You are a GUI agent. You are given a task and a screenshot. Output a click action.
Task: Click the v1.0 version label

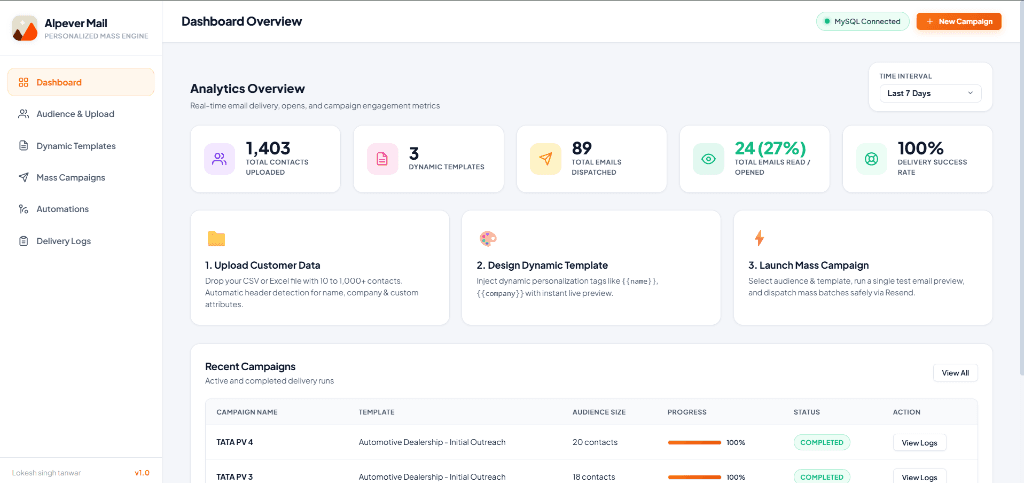click(x=142, y=473)
